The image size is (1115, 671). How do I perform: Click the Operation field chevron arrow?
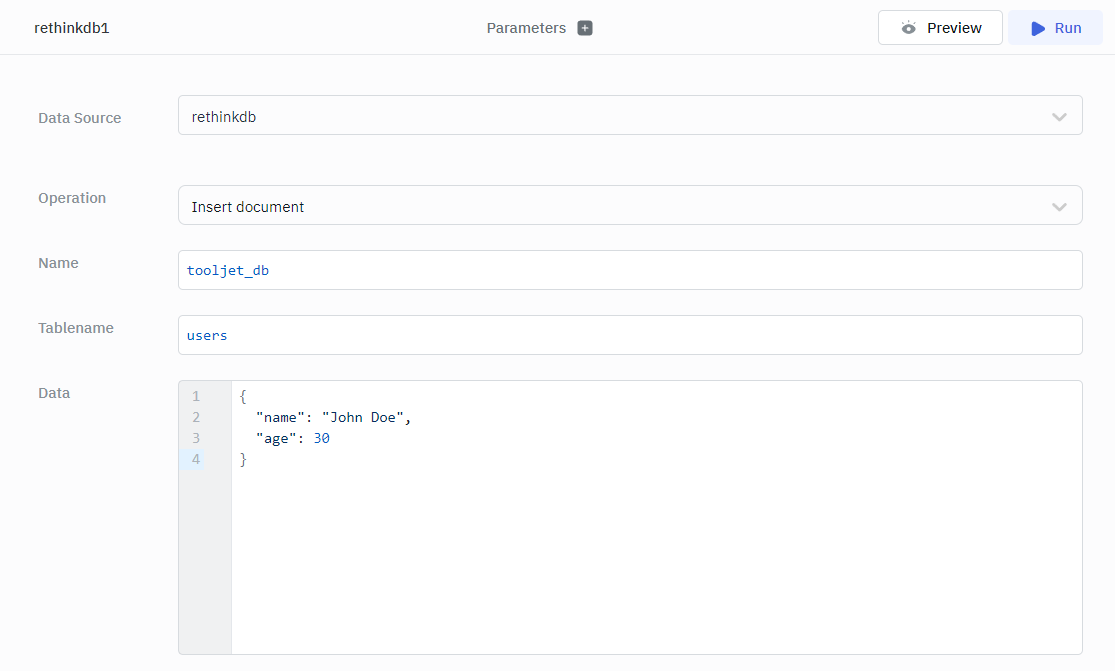(1059, 207)
